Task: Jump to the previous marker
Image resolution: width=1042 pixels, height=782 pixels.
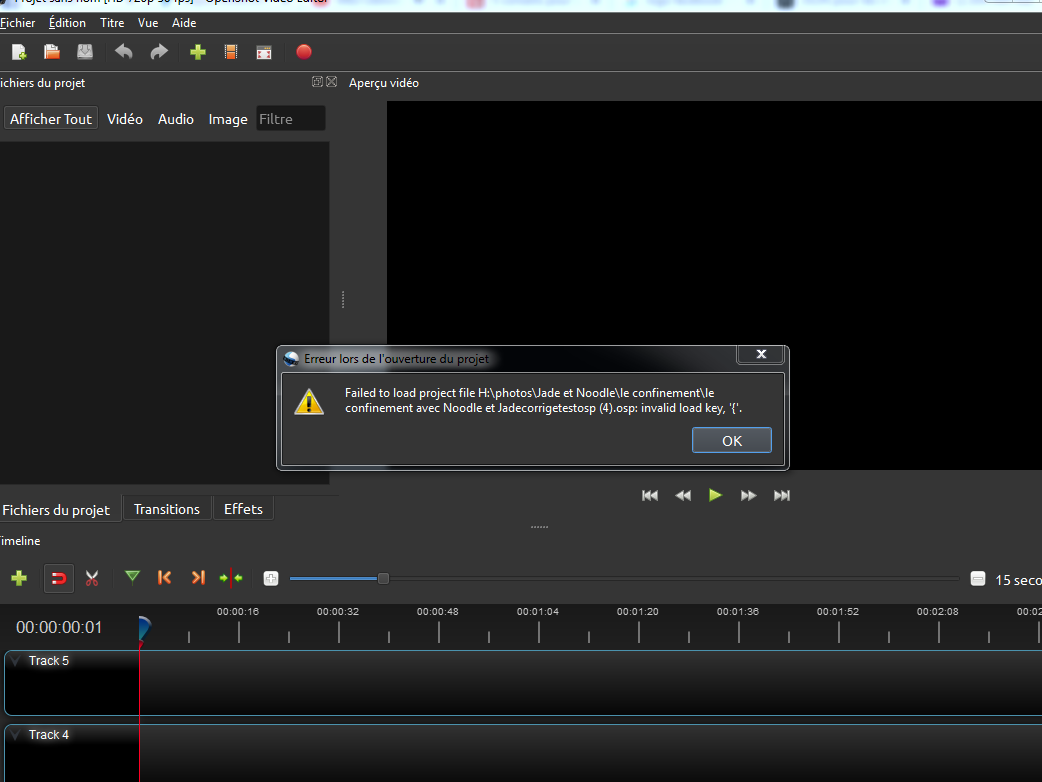Action: pos(165,577)
